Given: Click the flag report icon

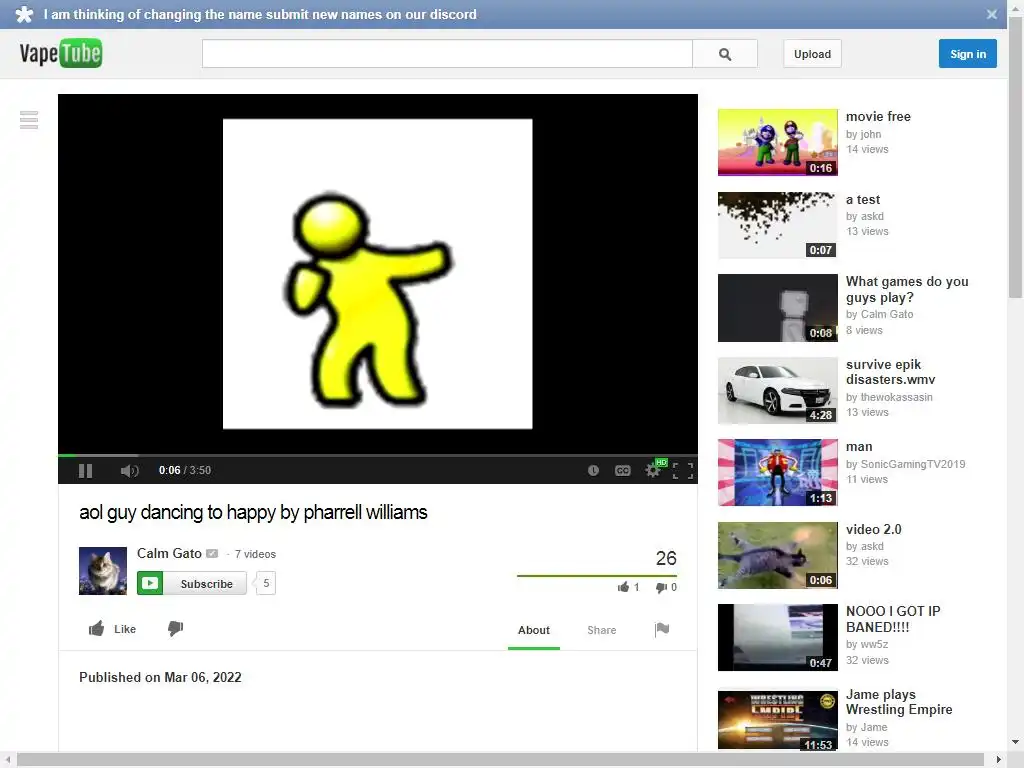Looking at the screenshot, I should [x=662, y=630].
